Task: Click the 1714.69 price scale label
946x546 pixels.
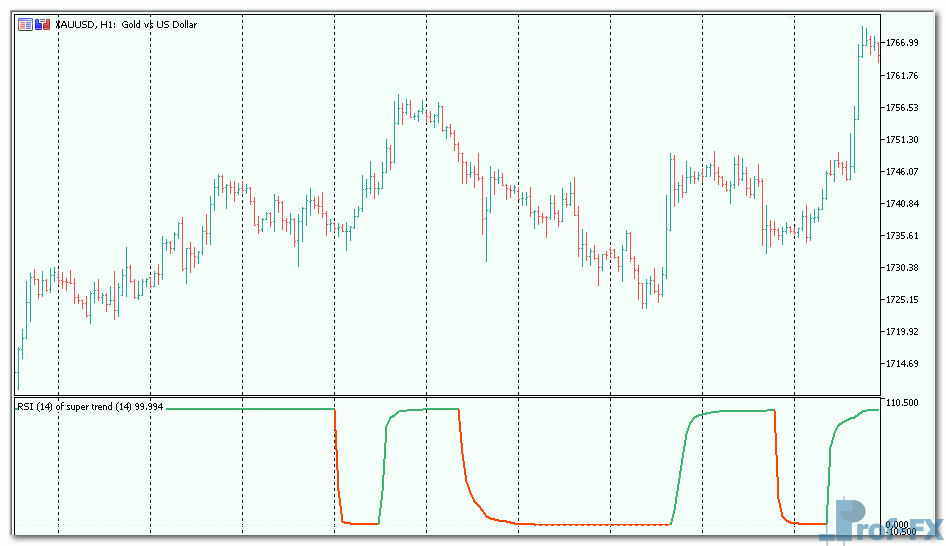Action: click(902, 363)
